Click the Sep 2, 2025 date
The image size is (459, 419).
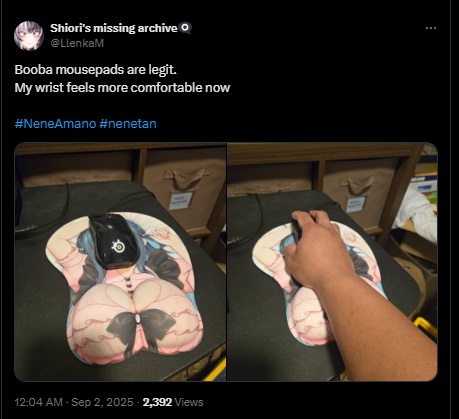tap(102, 402)
